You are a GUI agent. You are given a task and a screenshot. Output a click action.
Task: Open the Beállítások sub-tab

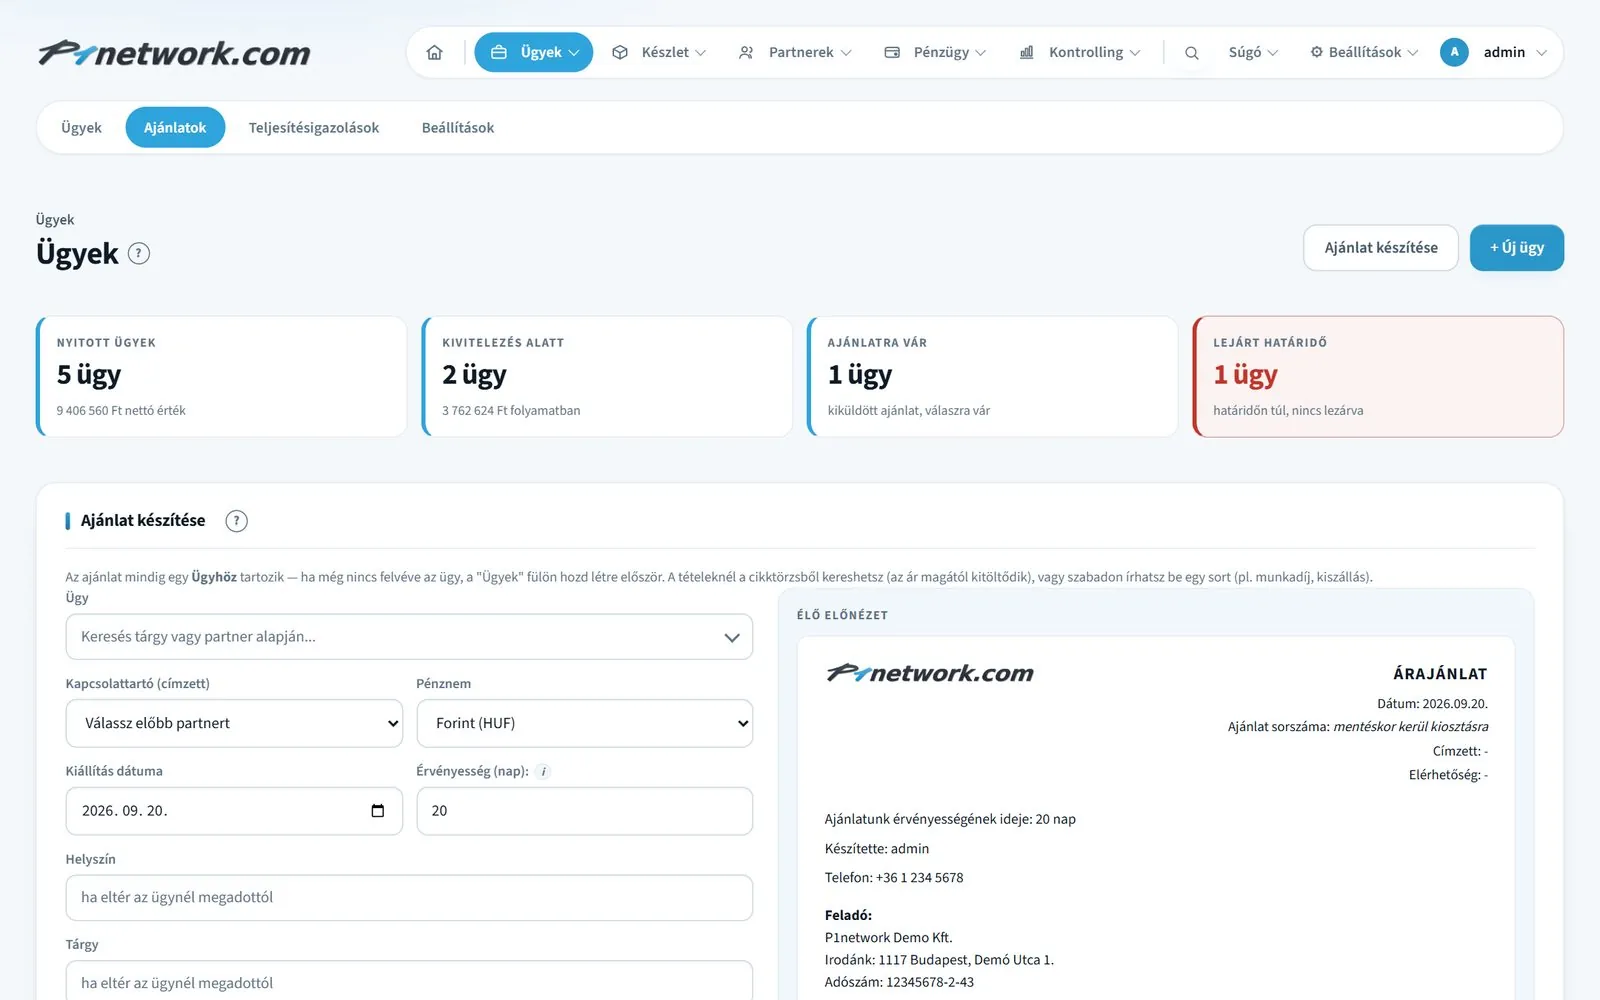click(458, 128)
